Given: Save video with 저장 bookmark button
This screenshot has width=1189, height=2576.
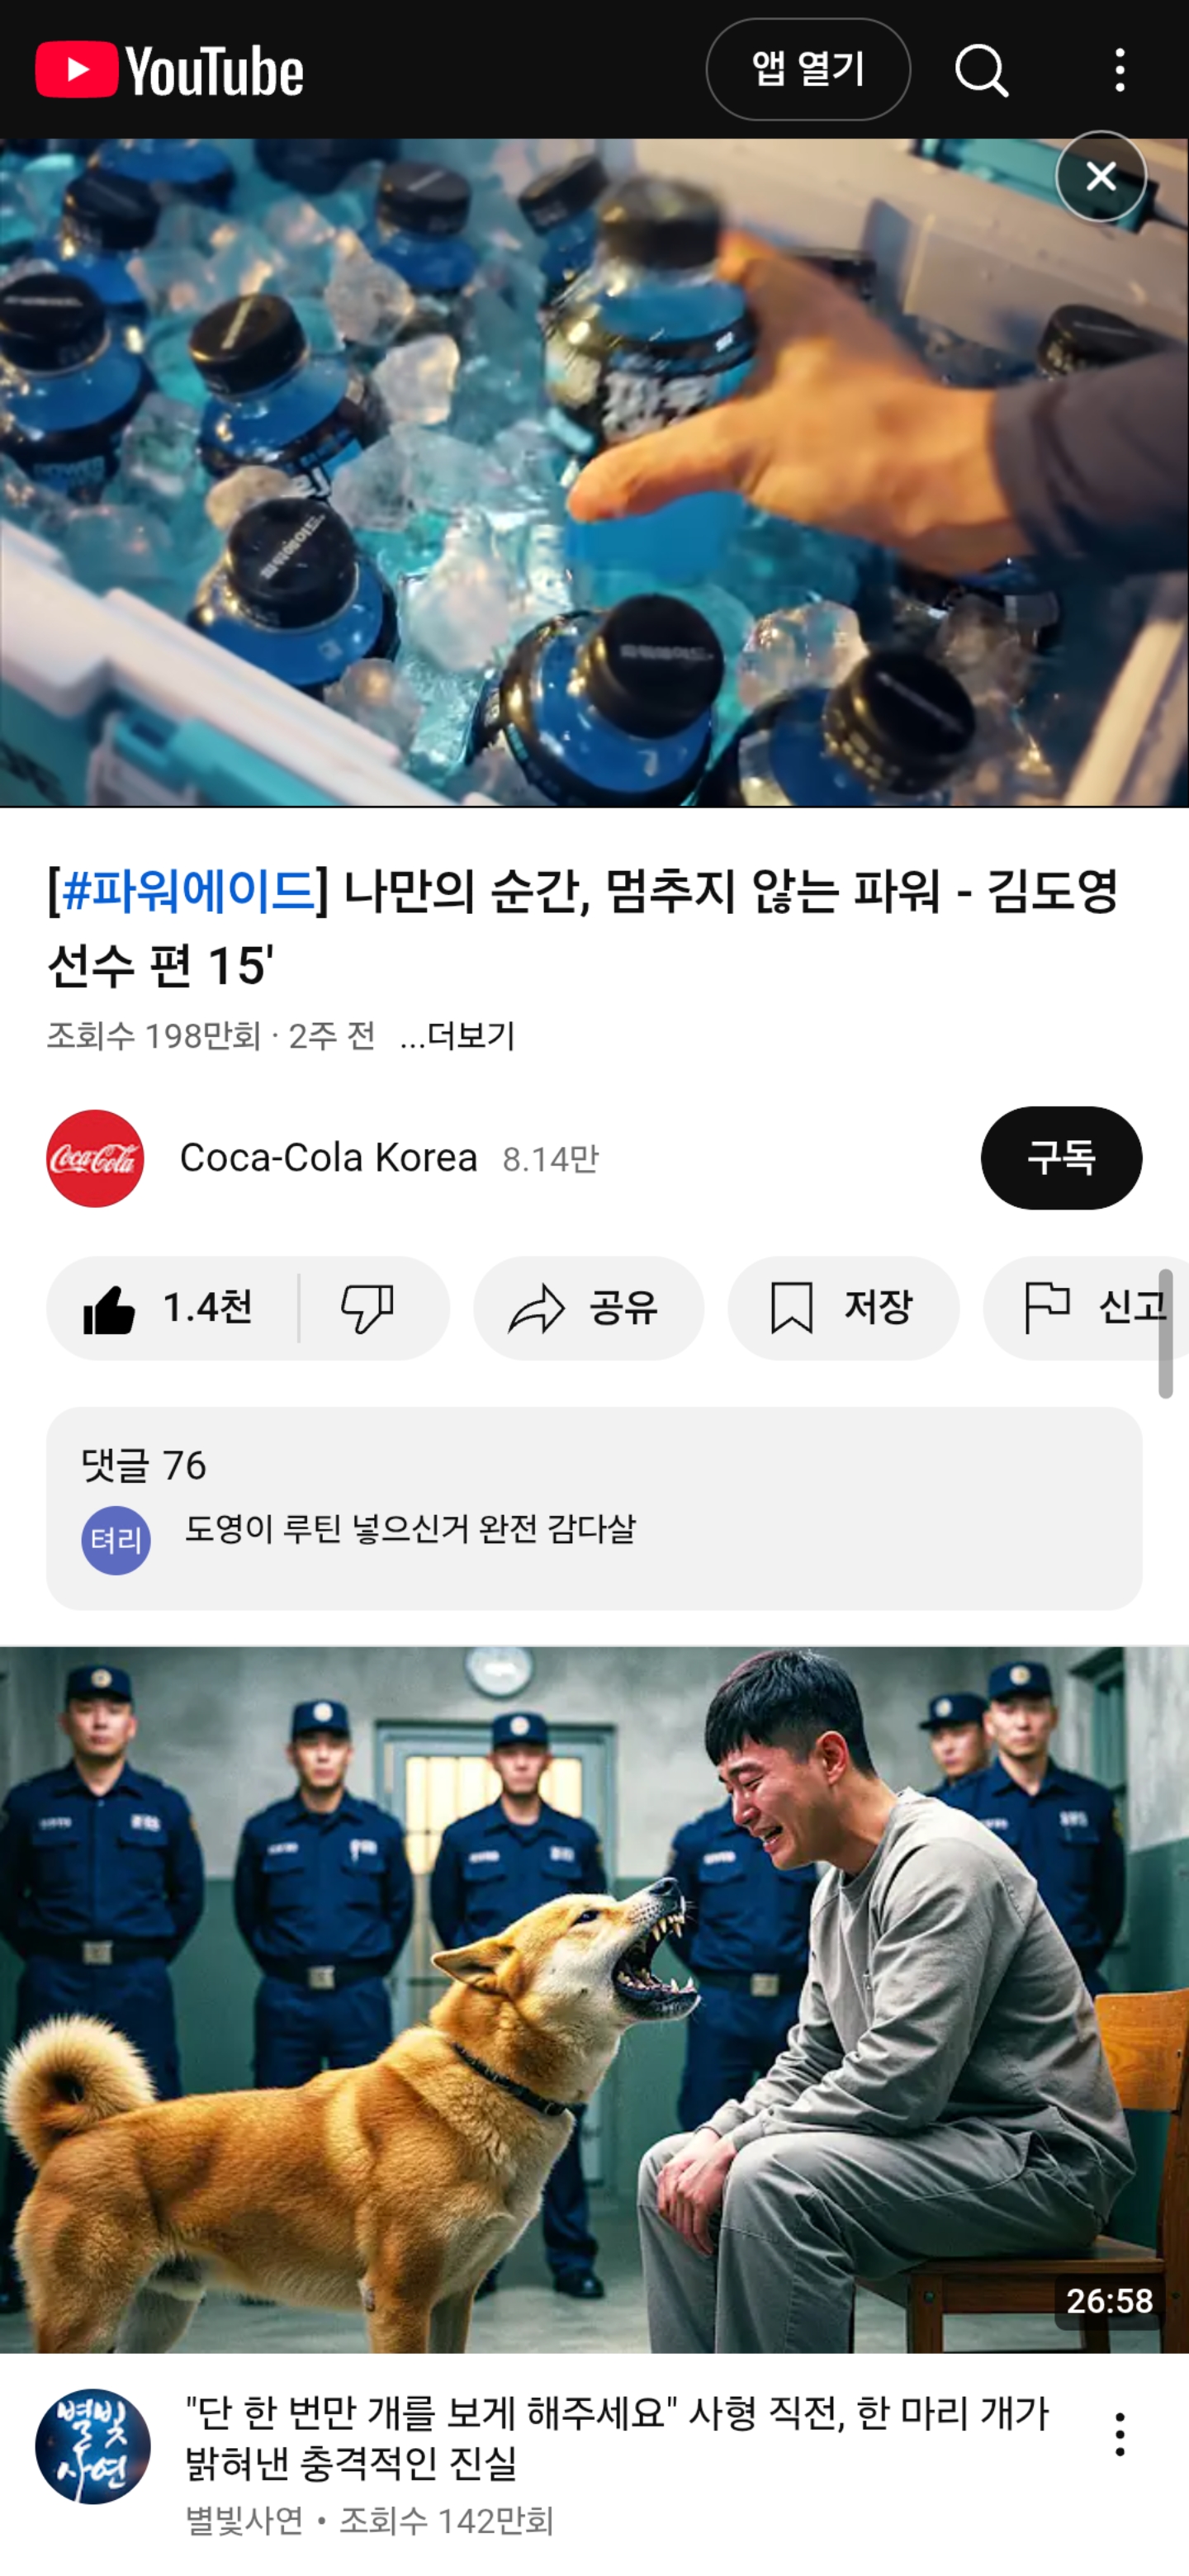Looking at the screenshot, I should 843,1308.
